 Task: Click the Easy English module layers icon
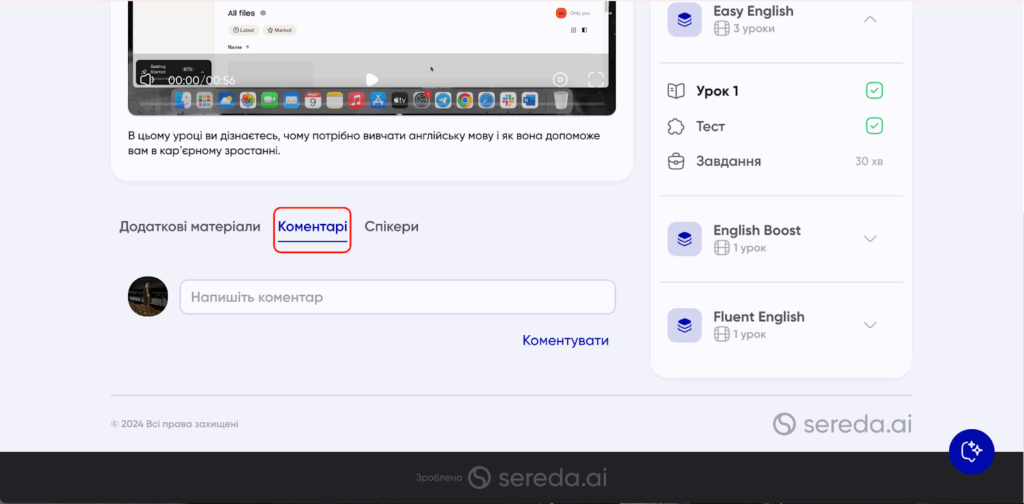684,19
